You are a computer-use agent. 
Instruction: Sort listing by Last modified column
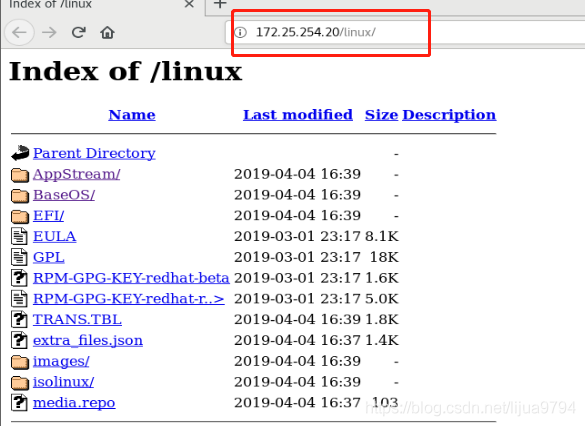pyautogui.click(x=298, y=115)
